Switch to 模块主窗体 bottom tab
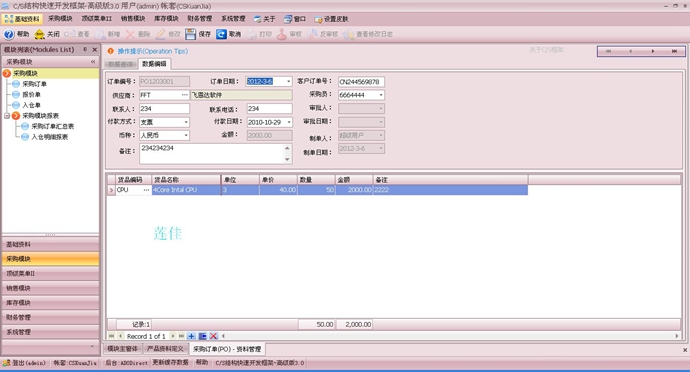The image size is (690, 372). tap(123, 349)
